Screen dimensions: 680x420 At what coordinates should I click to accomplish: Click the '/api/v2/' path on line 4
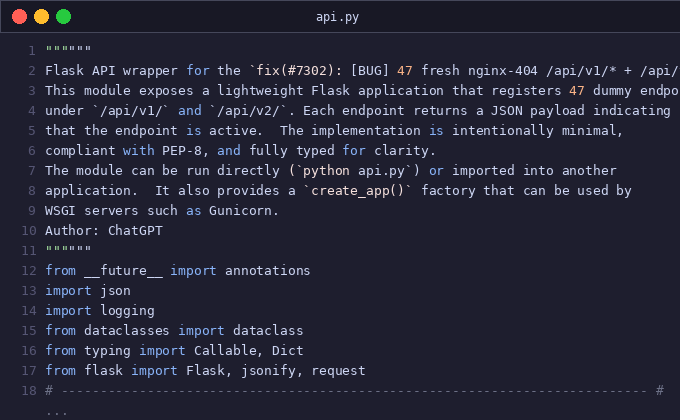tap(248, 111)
